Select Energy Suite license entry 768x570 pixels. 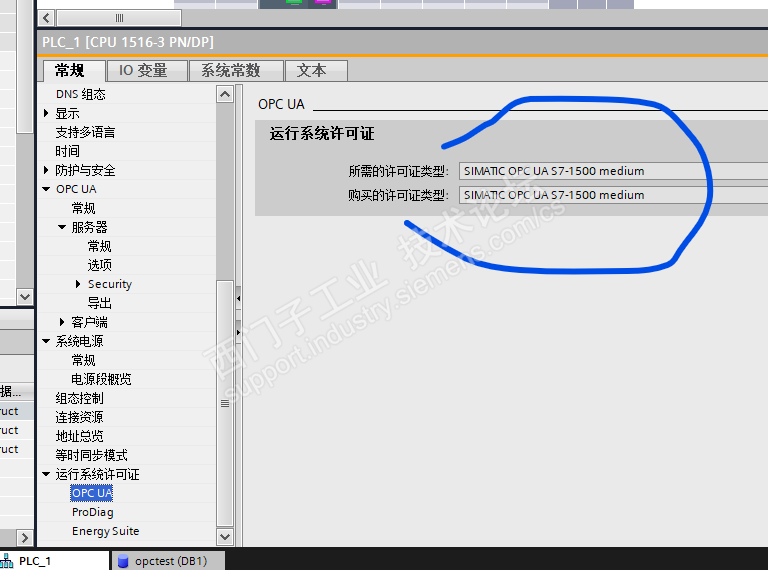105,531
